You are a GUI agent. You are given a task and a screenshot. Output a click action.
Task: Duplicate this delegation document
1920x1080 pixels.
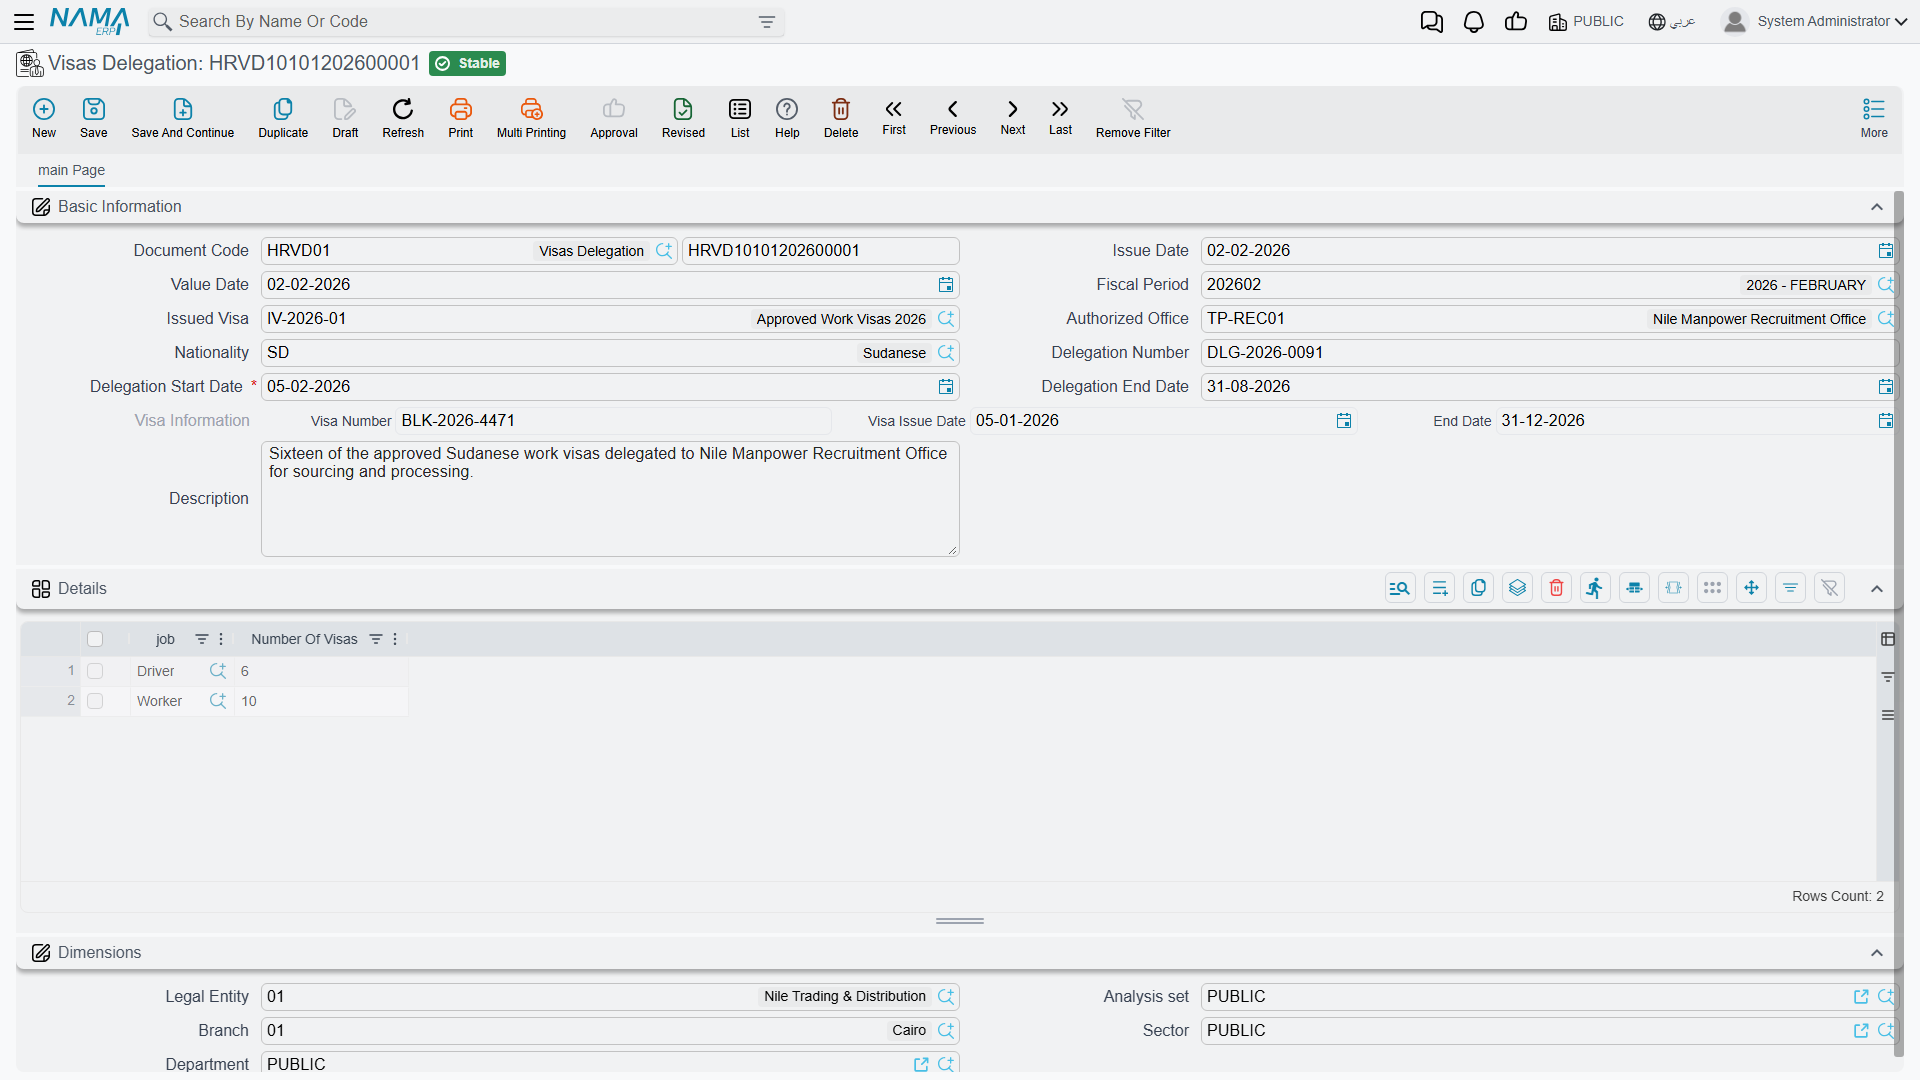click(x=283, y=118)
